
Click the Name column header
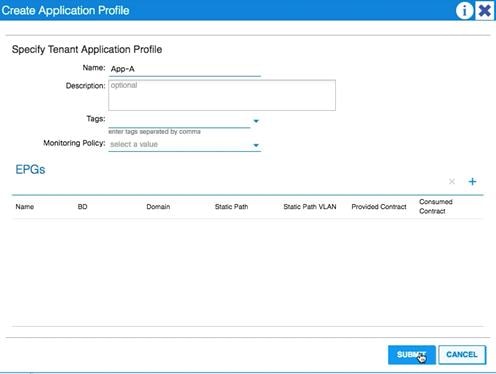coord(25,207)
